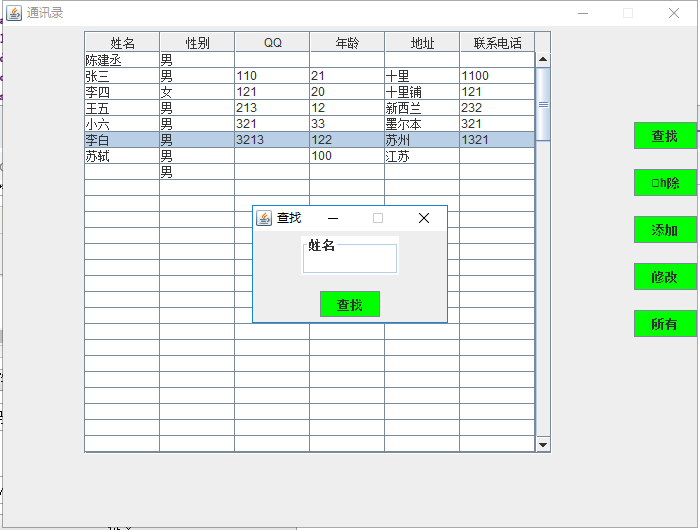Click QQ cell 110 in 张三 row

pyautogui.click(x=272, y=76)
